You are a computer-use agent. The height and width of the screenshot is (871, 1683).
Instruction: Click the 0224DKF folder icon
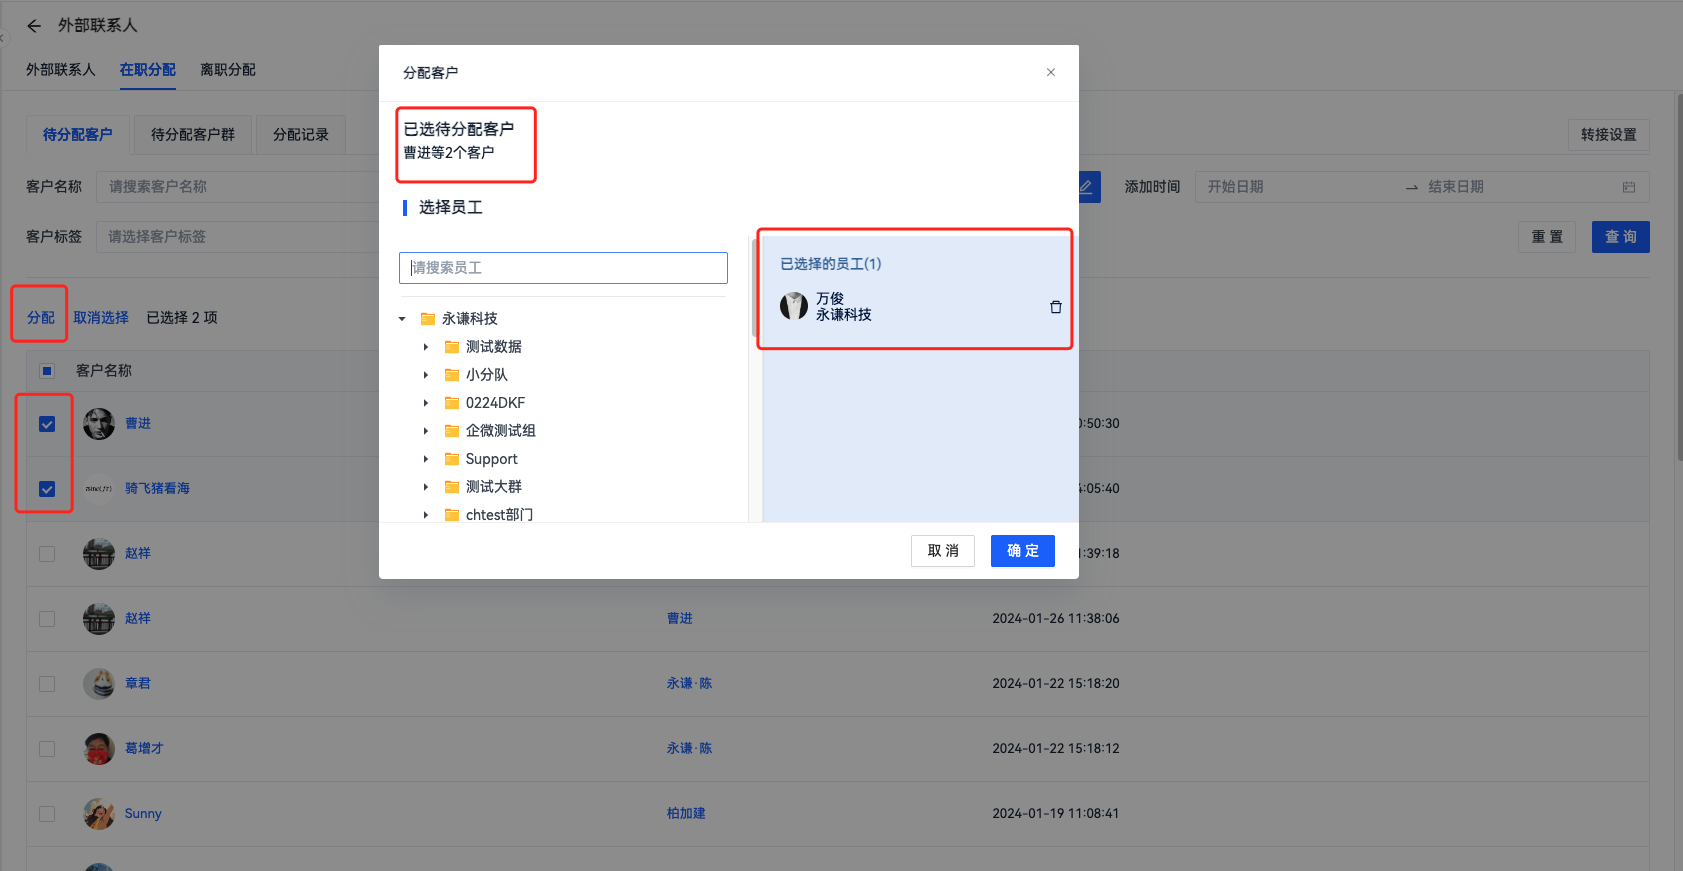[x=452, y=403]
